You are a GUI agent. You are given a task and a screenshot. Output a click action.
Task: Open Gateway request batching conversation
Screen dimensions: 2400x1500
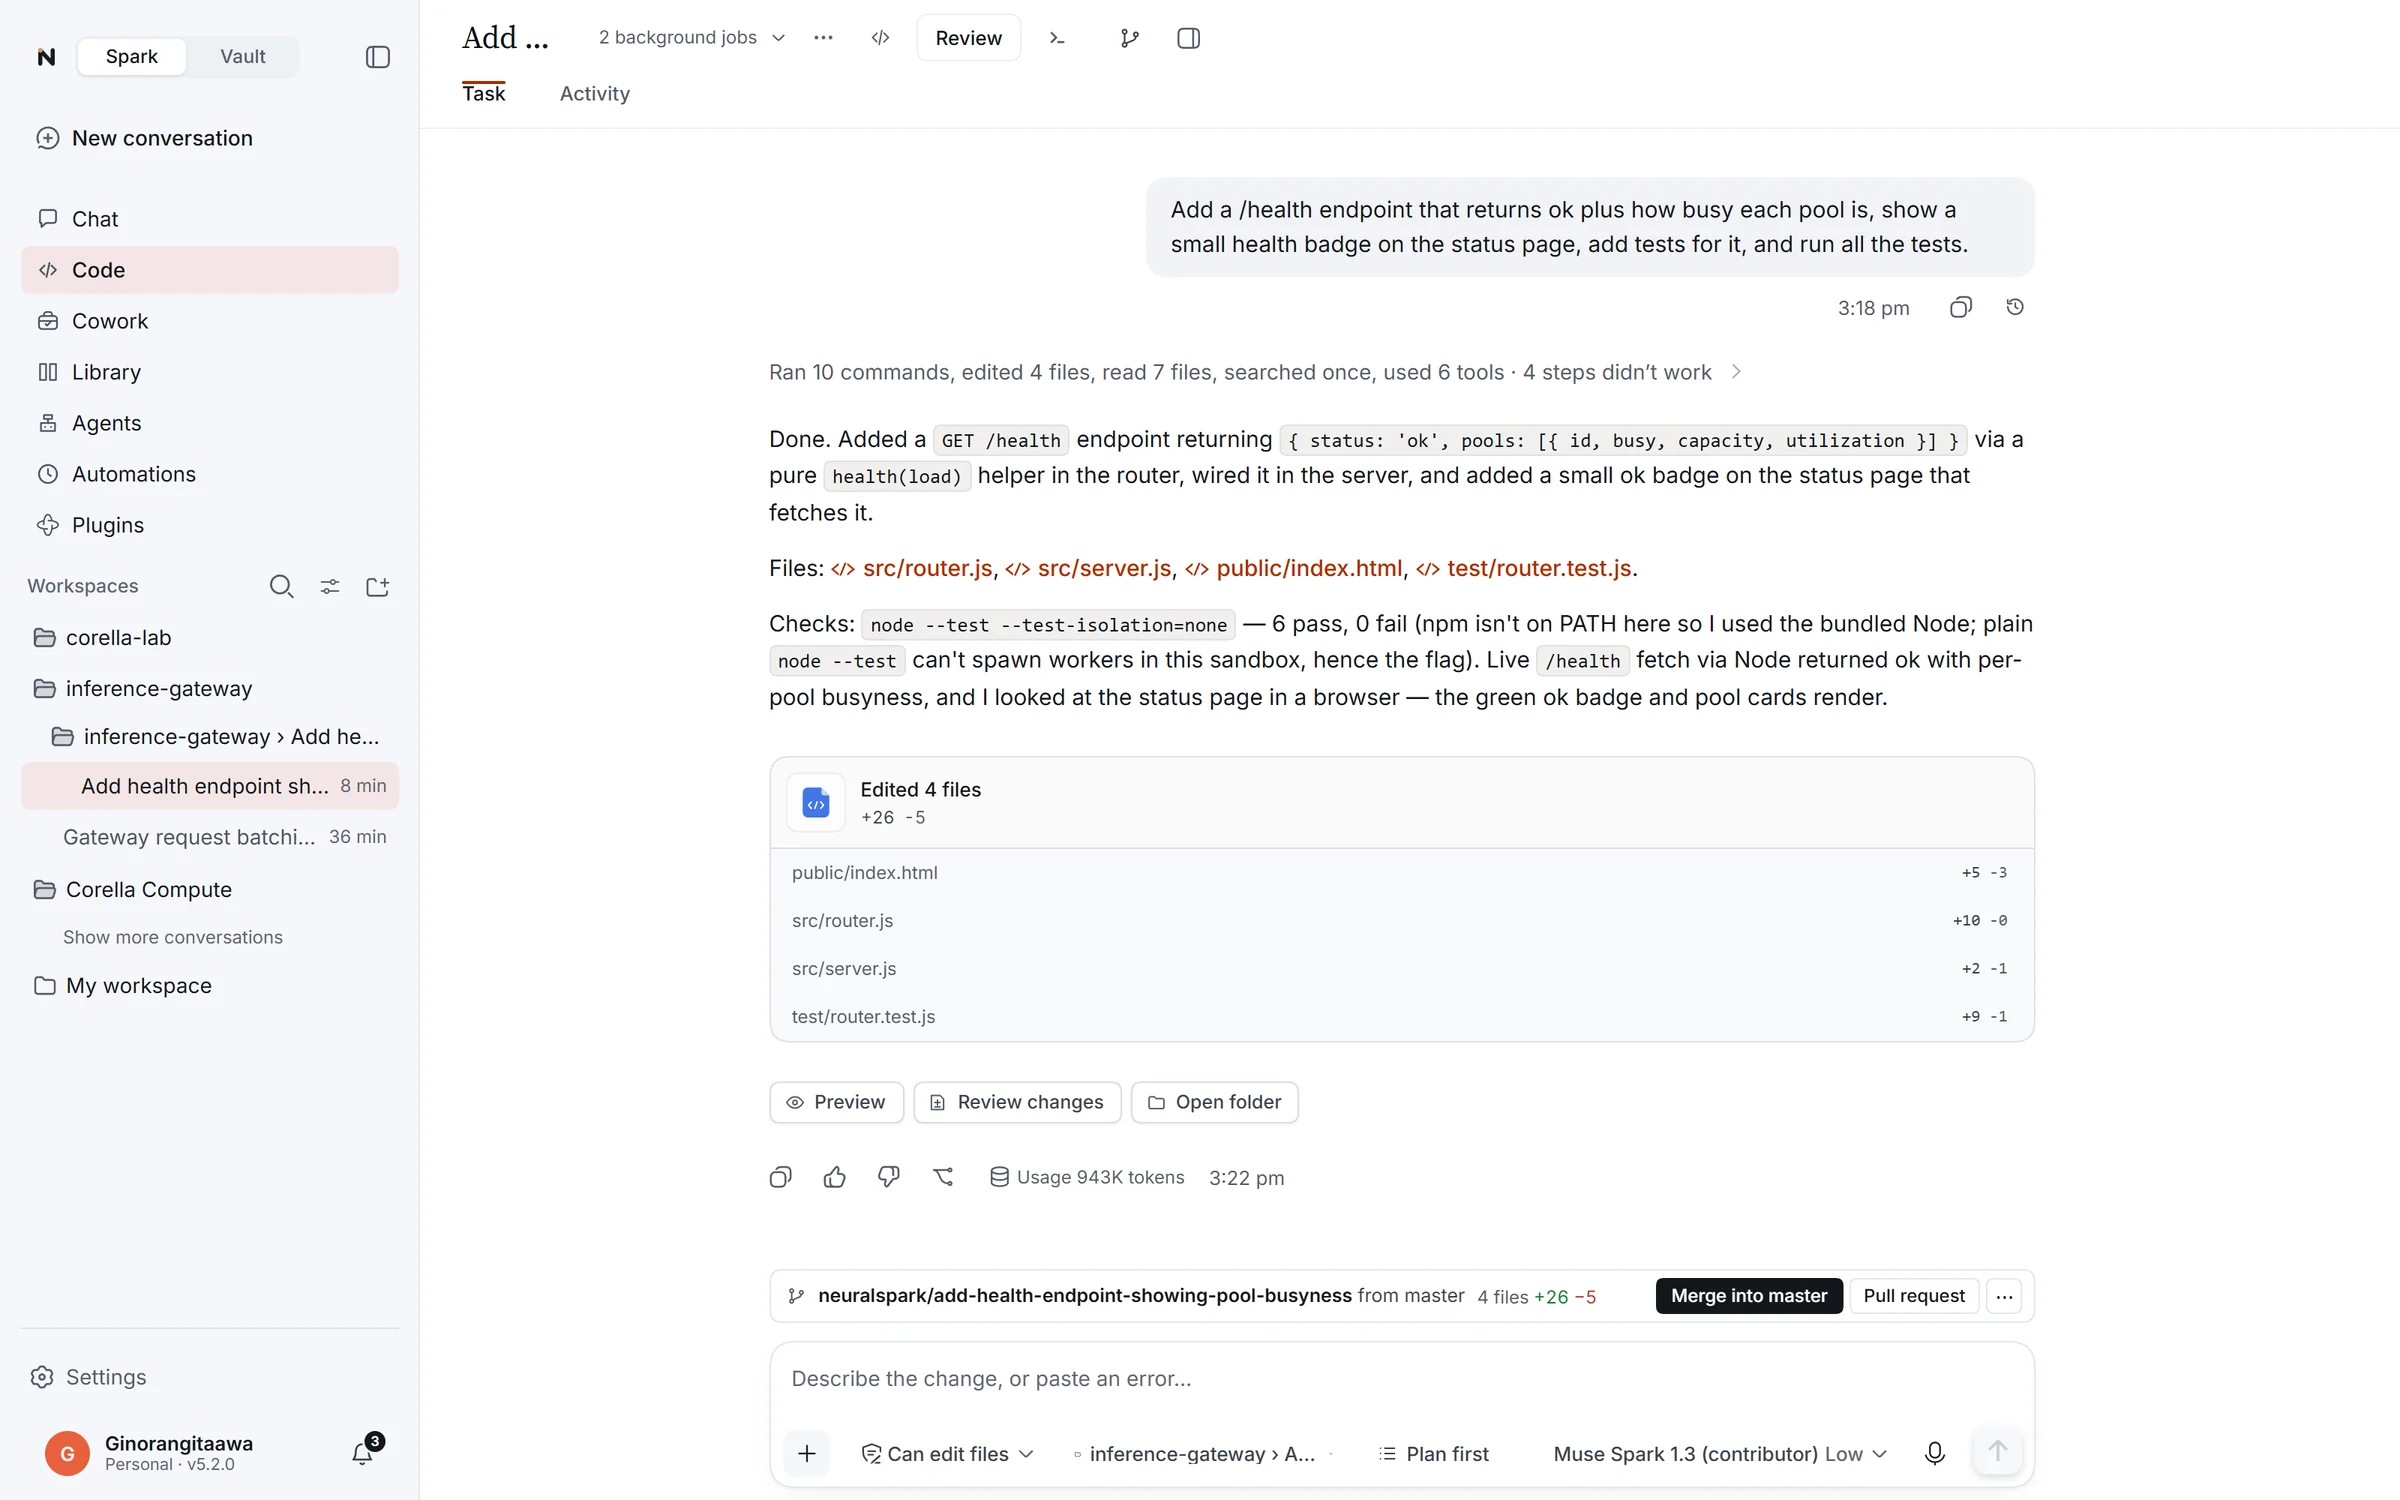pos(209,836)
